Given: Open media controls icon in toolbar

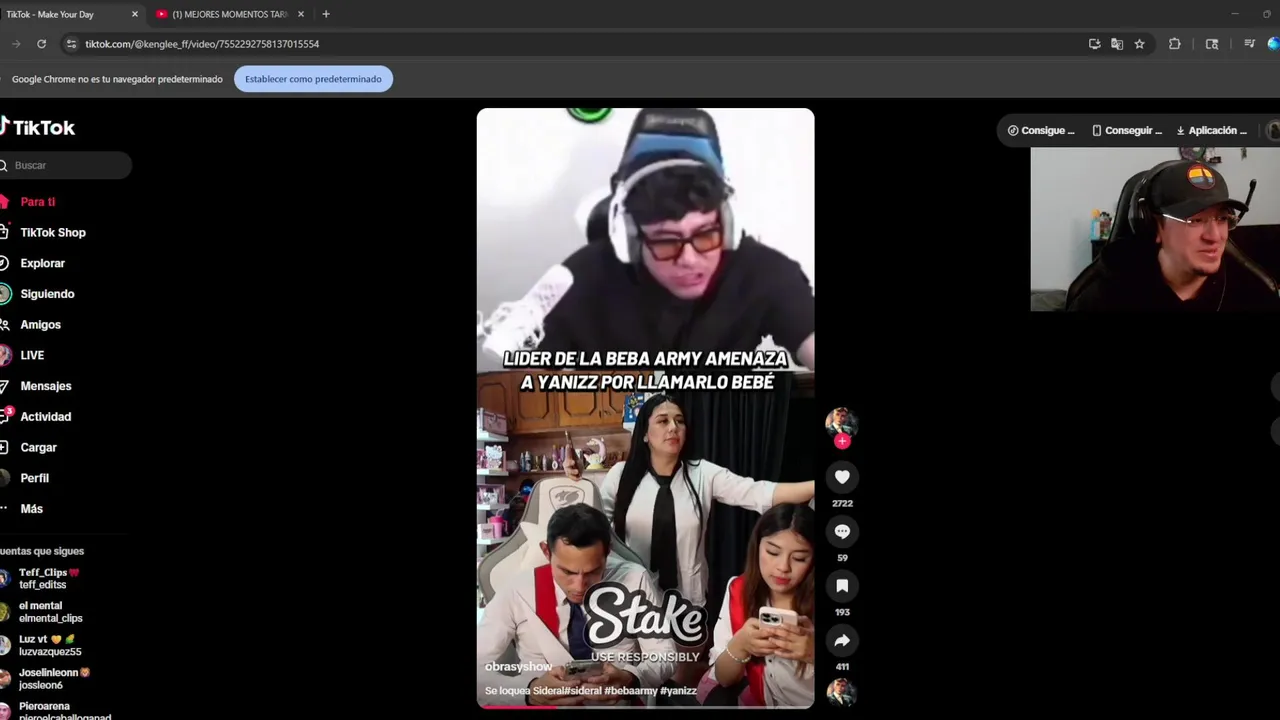Looking at the screenshot, I should coord(1249,44).
